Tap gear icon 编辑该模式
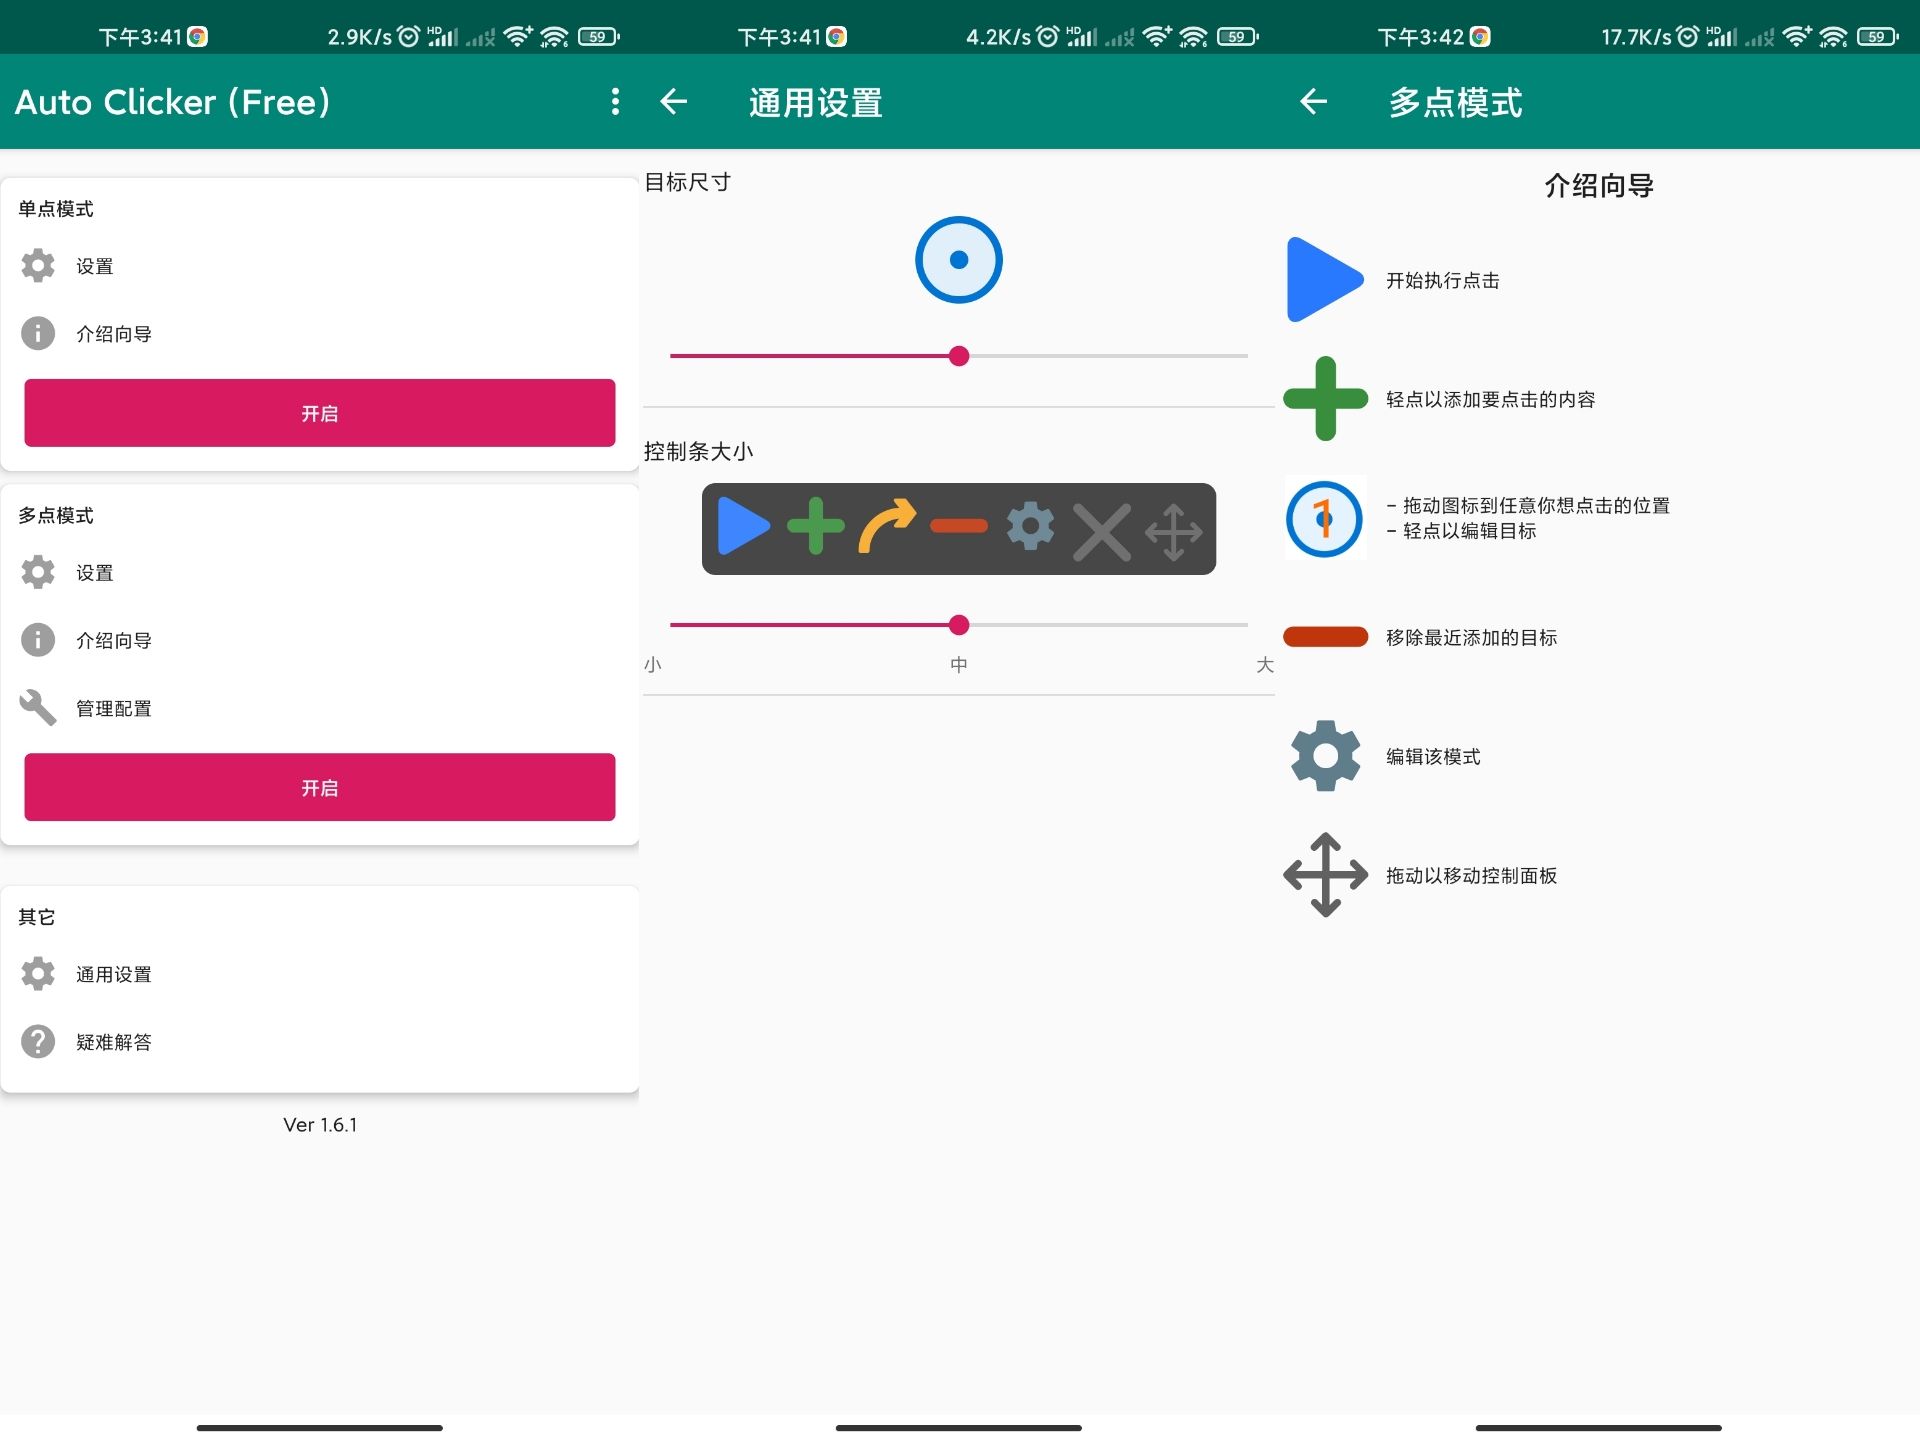Viewport: 1920px width, 1440px height. (1326, 756)
